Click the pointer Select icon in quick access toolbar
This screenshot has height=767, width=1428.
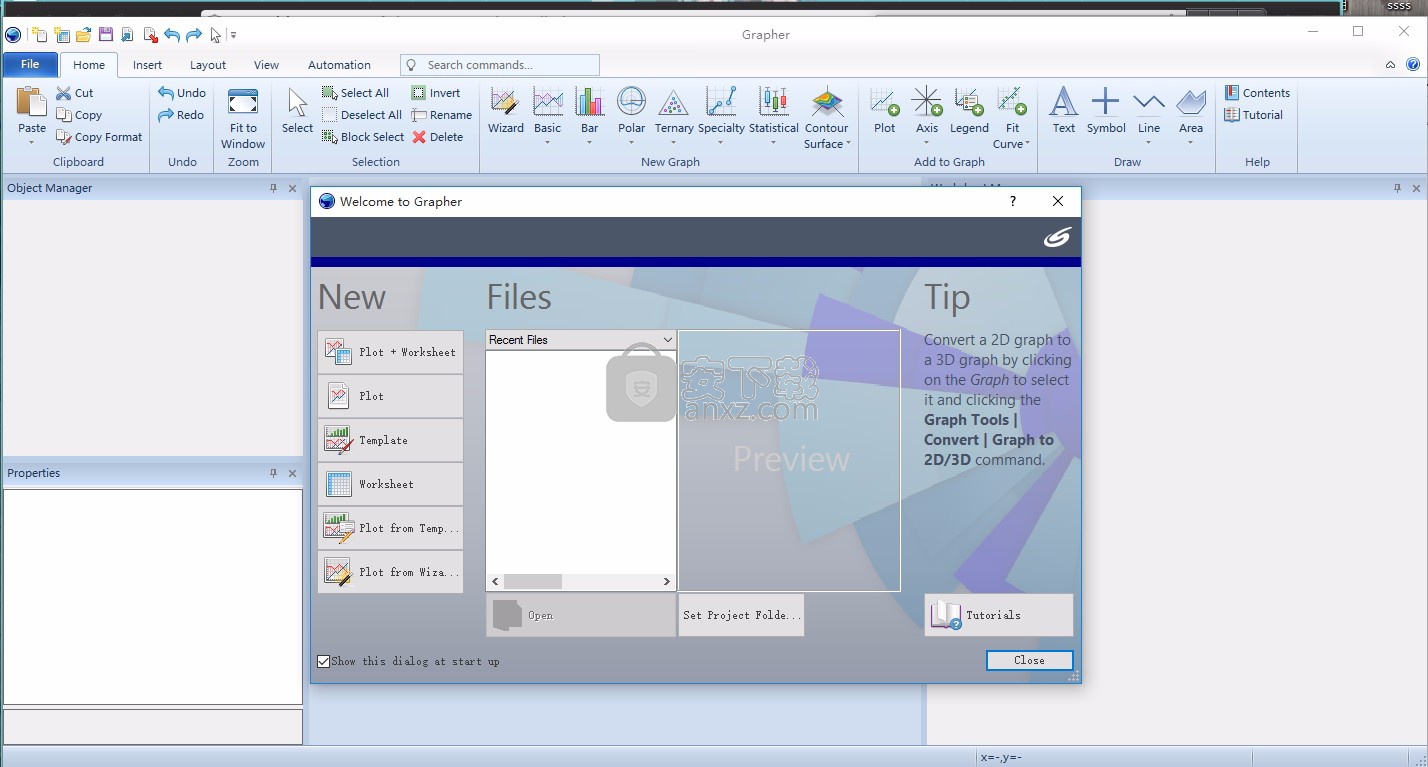pyautogui.click(x=215, y=35)
